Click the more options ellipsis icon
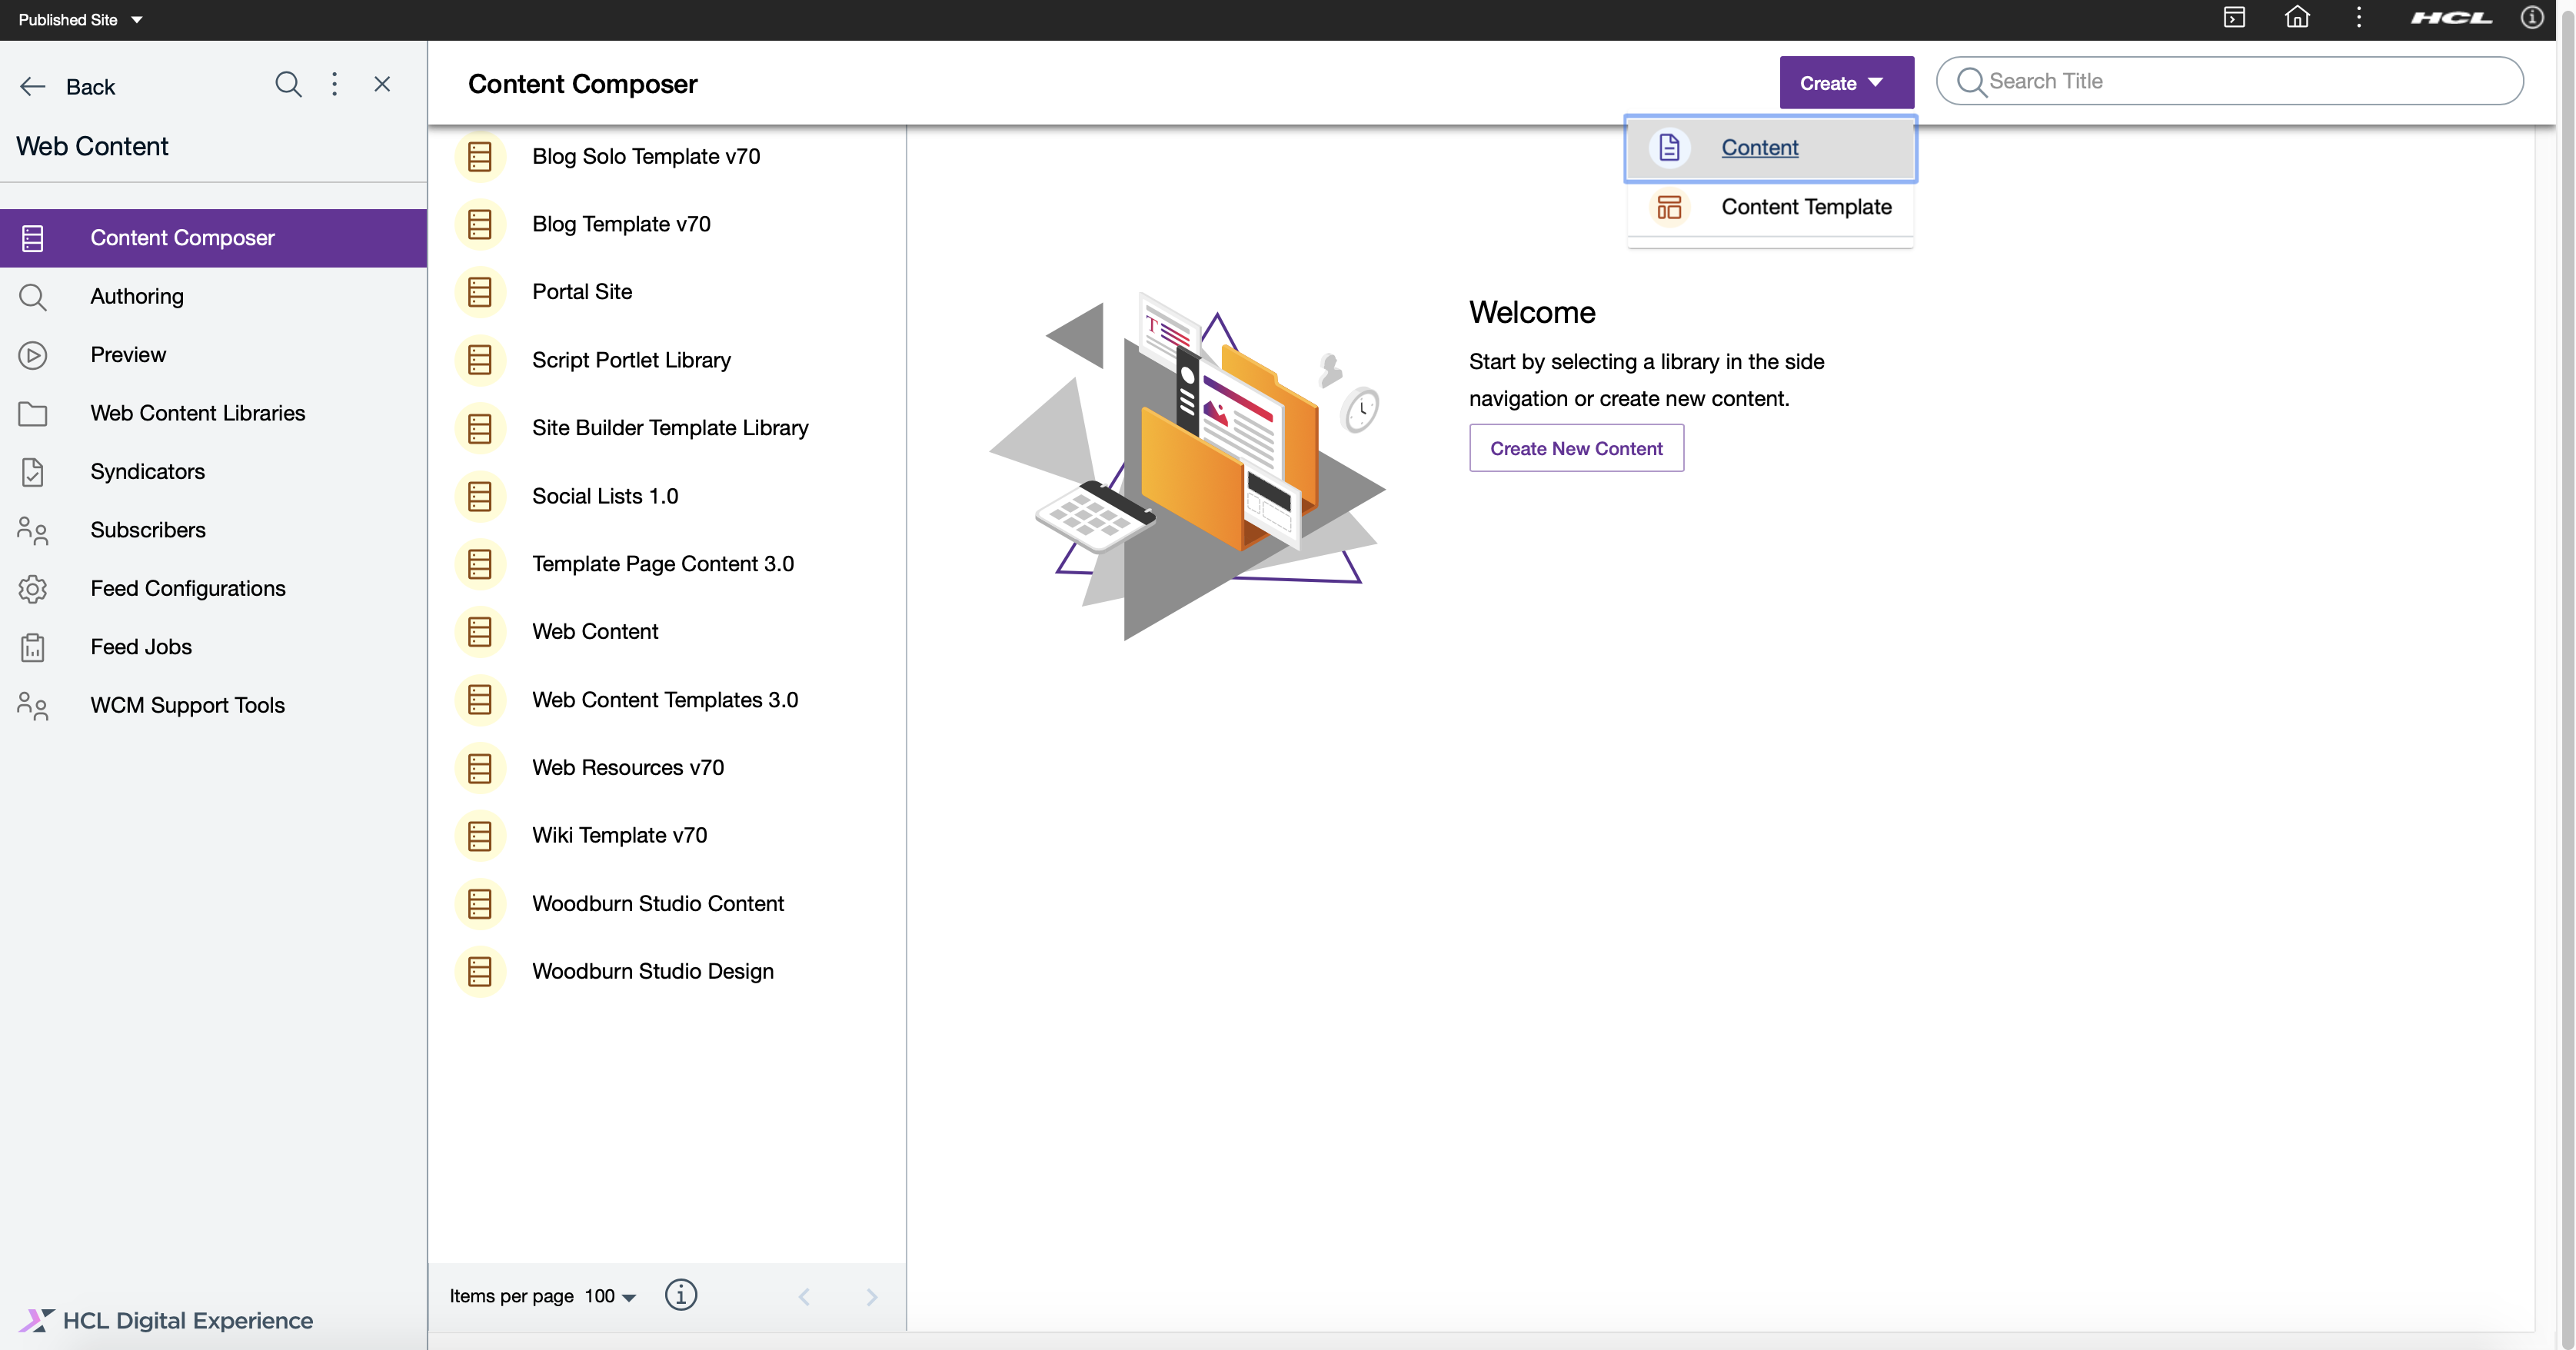Image resolution: width=2576 pixels, height=1350 pixels. click(334, 84)
